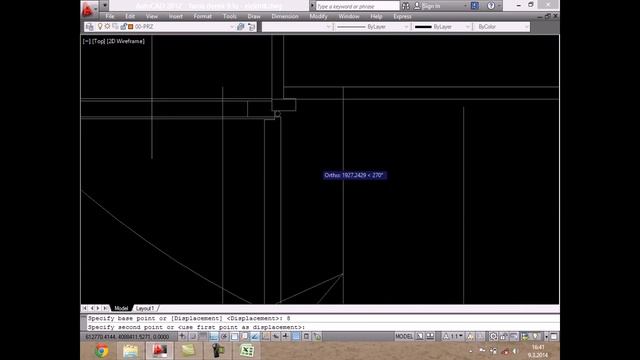Image resolution: width=640 pixels, height=360 pixels.
Task: Open Google Chrome from the taskbar
Action: (x=102, y=351)
